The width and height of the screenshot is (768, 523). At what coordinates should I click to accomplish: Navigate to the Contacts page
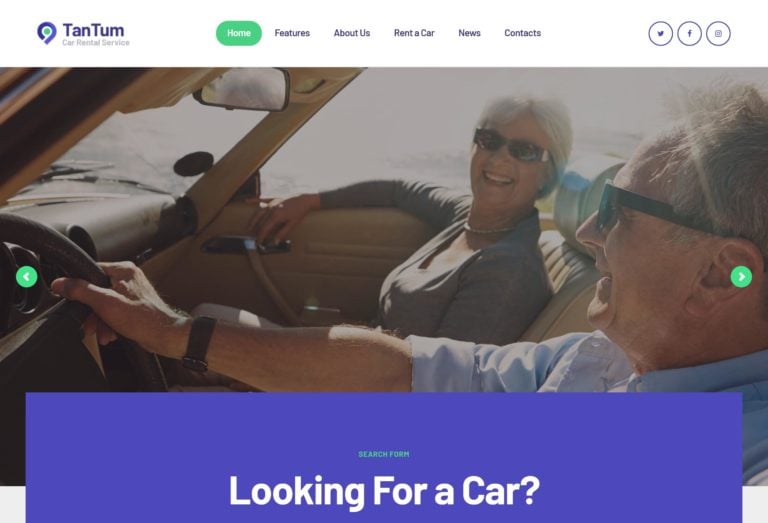click(x=522, y=33)
